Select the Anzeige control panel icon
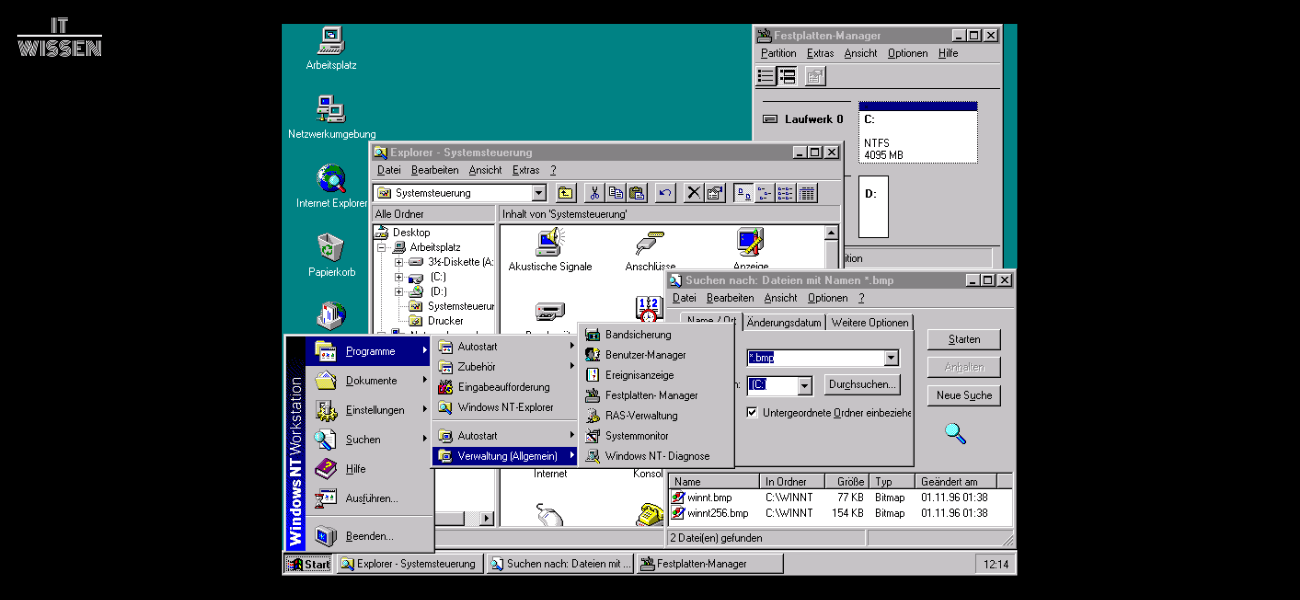Image resolution: width=1300 pixels, height=600 pixels. [750, 250]
